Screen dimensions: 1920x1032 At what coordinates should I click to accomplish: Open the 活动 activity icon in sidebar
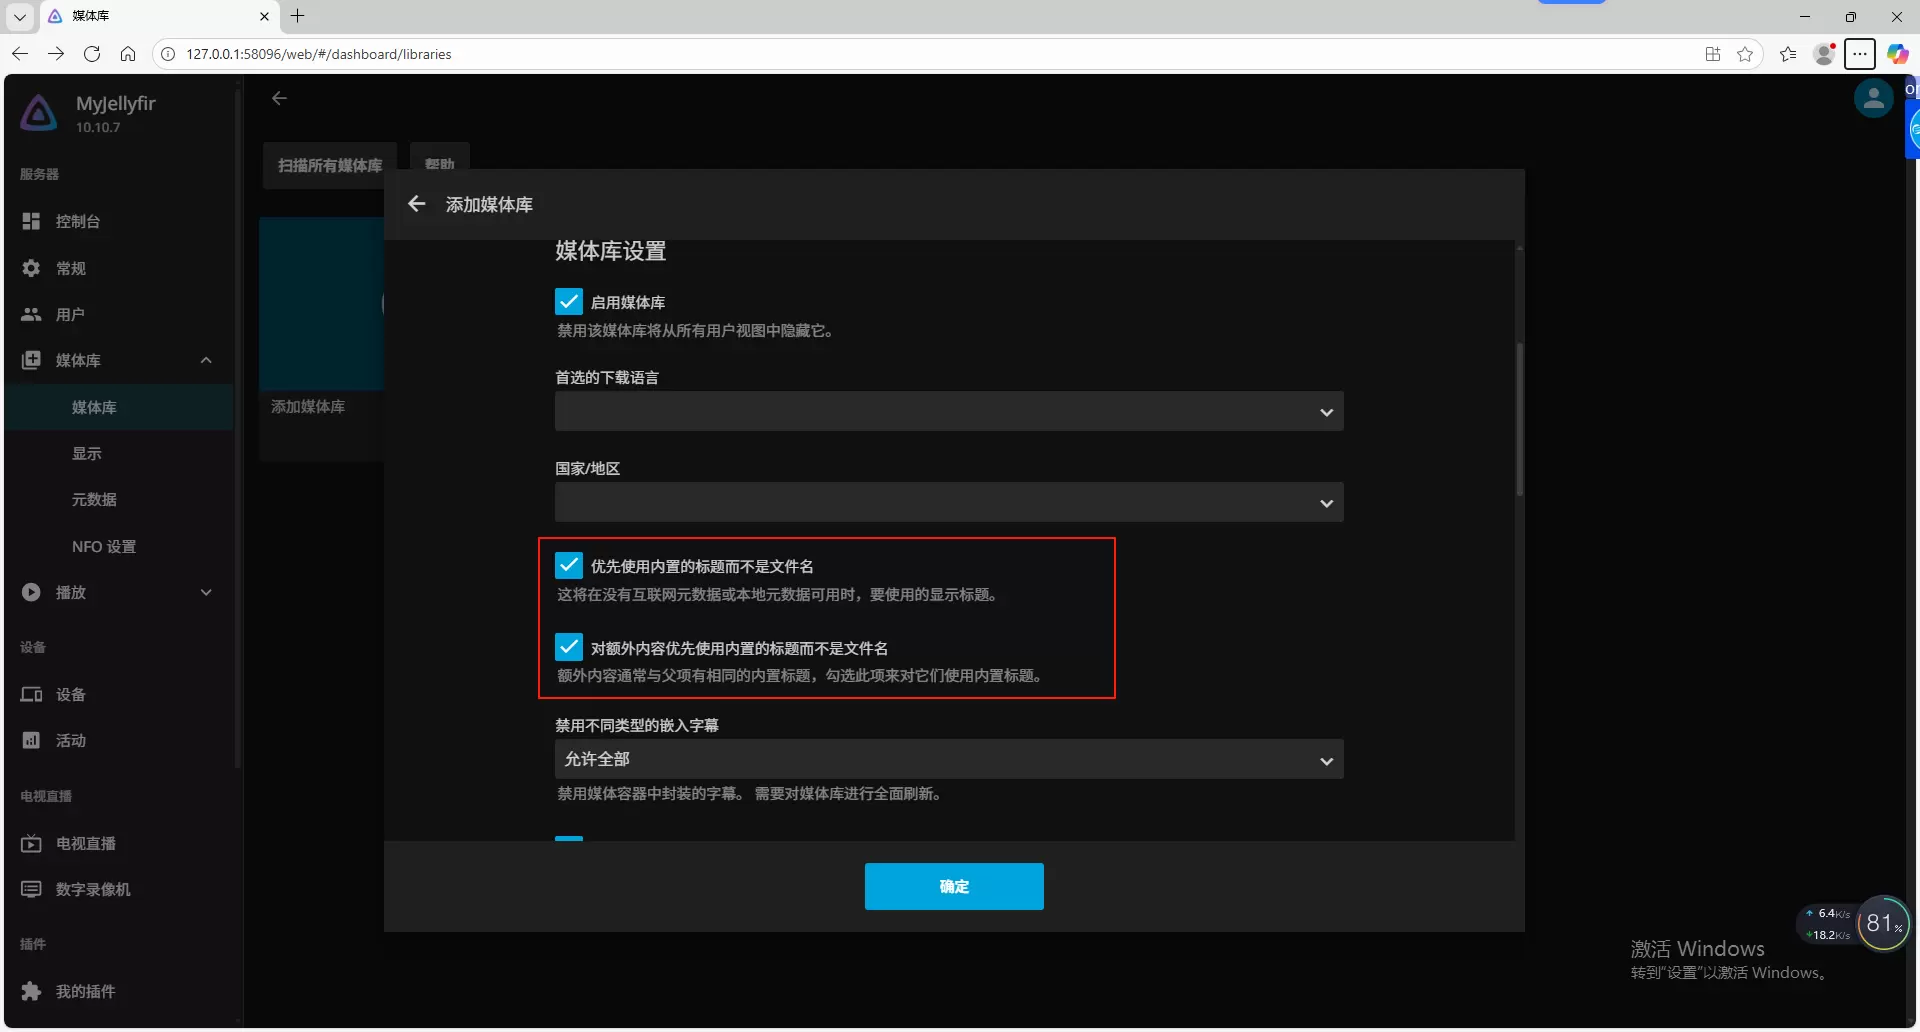[32, 740]
